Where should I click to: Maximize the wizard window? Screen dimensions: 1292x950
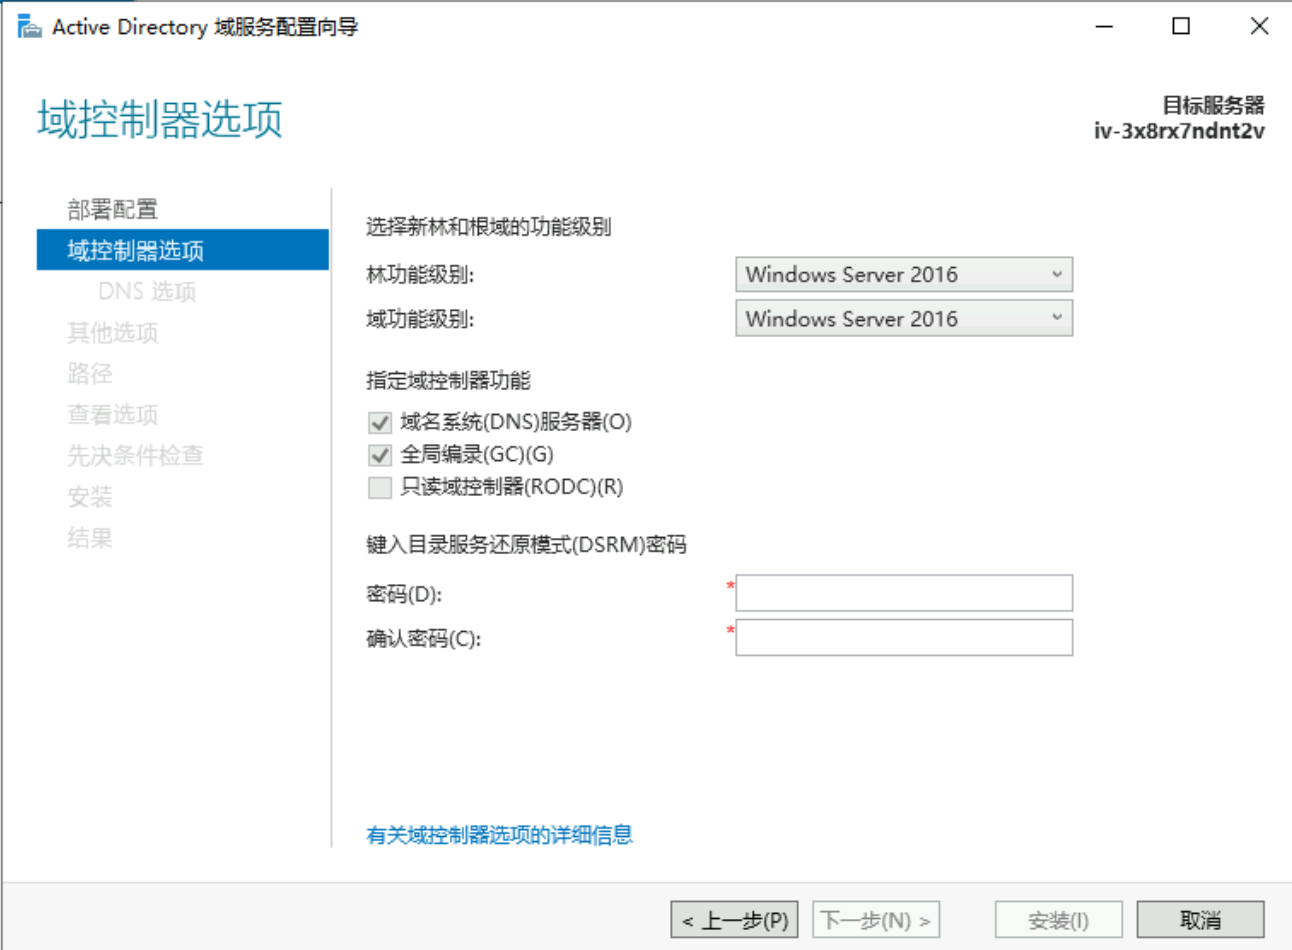[x=1181, y=27]
